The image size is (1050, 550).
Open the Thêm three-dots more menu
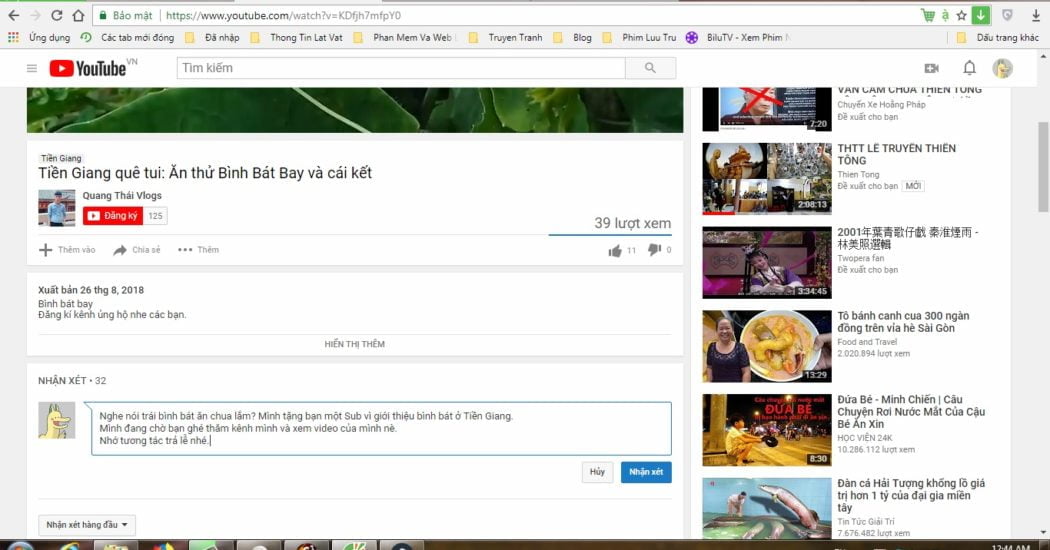point(198,250)
